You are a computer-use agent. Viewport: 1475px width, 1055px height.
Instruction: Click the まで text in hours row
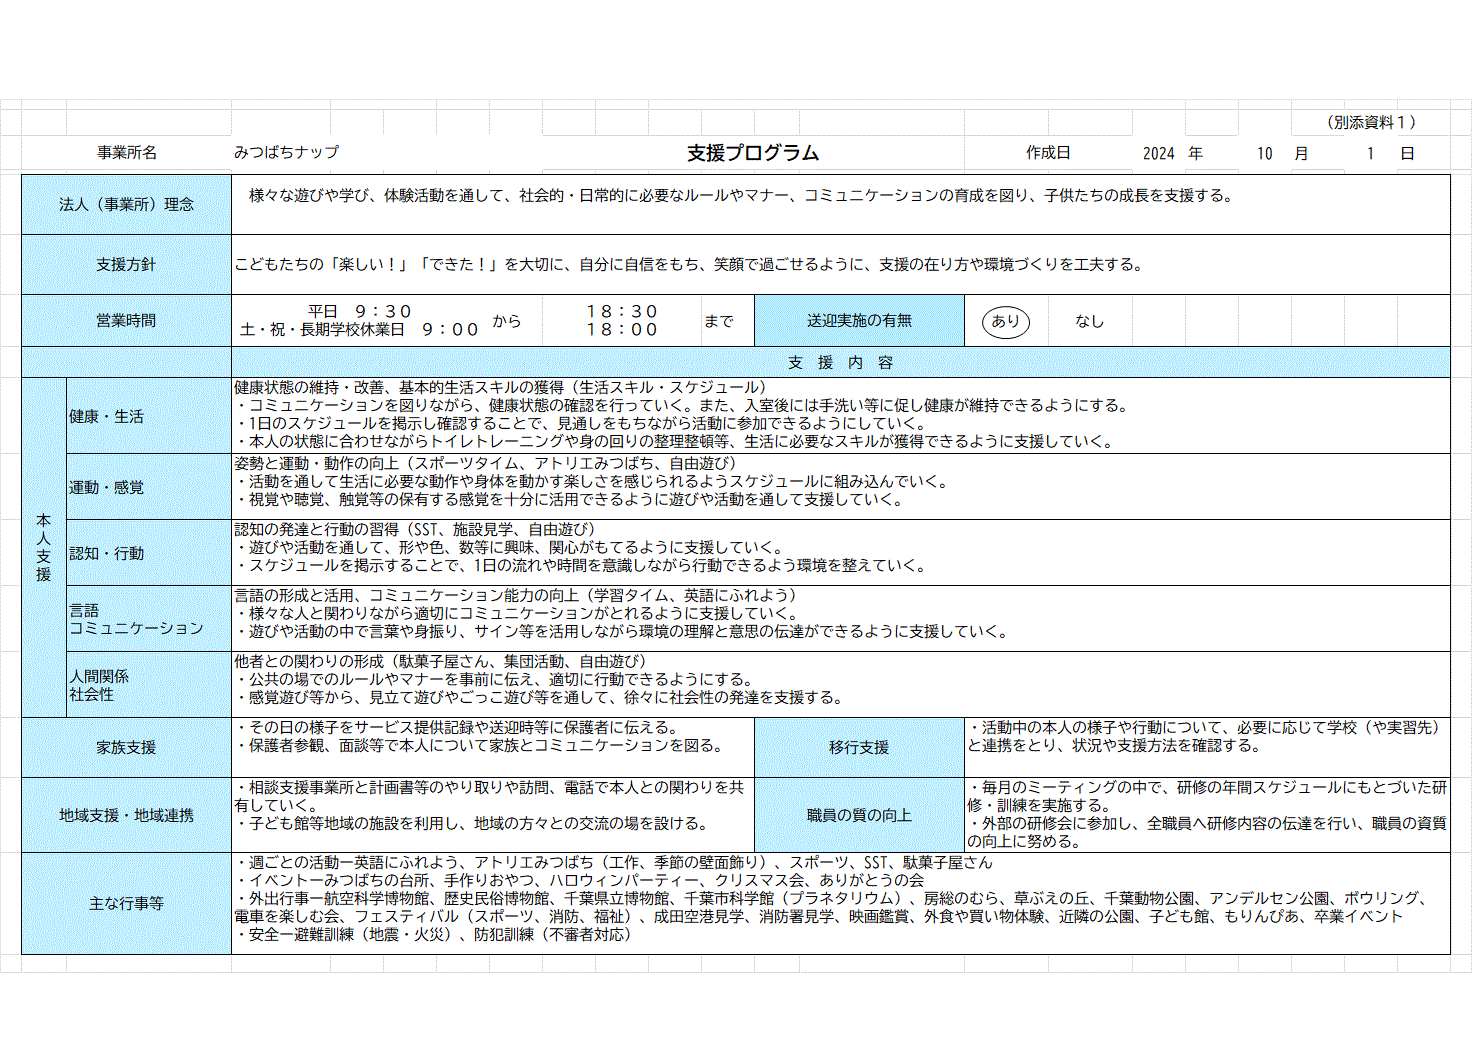point(719,321)
